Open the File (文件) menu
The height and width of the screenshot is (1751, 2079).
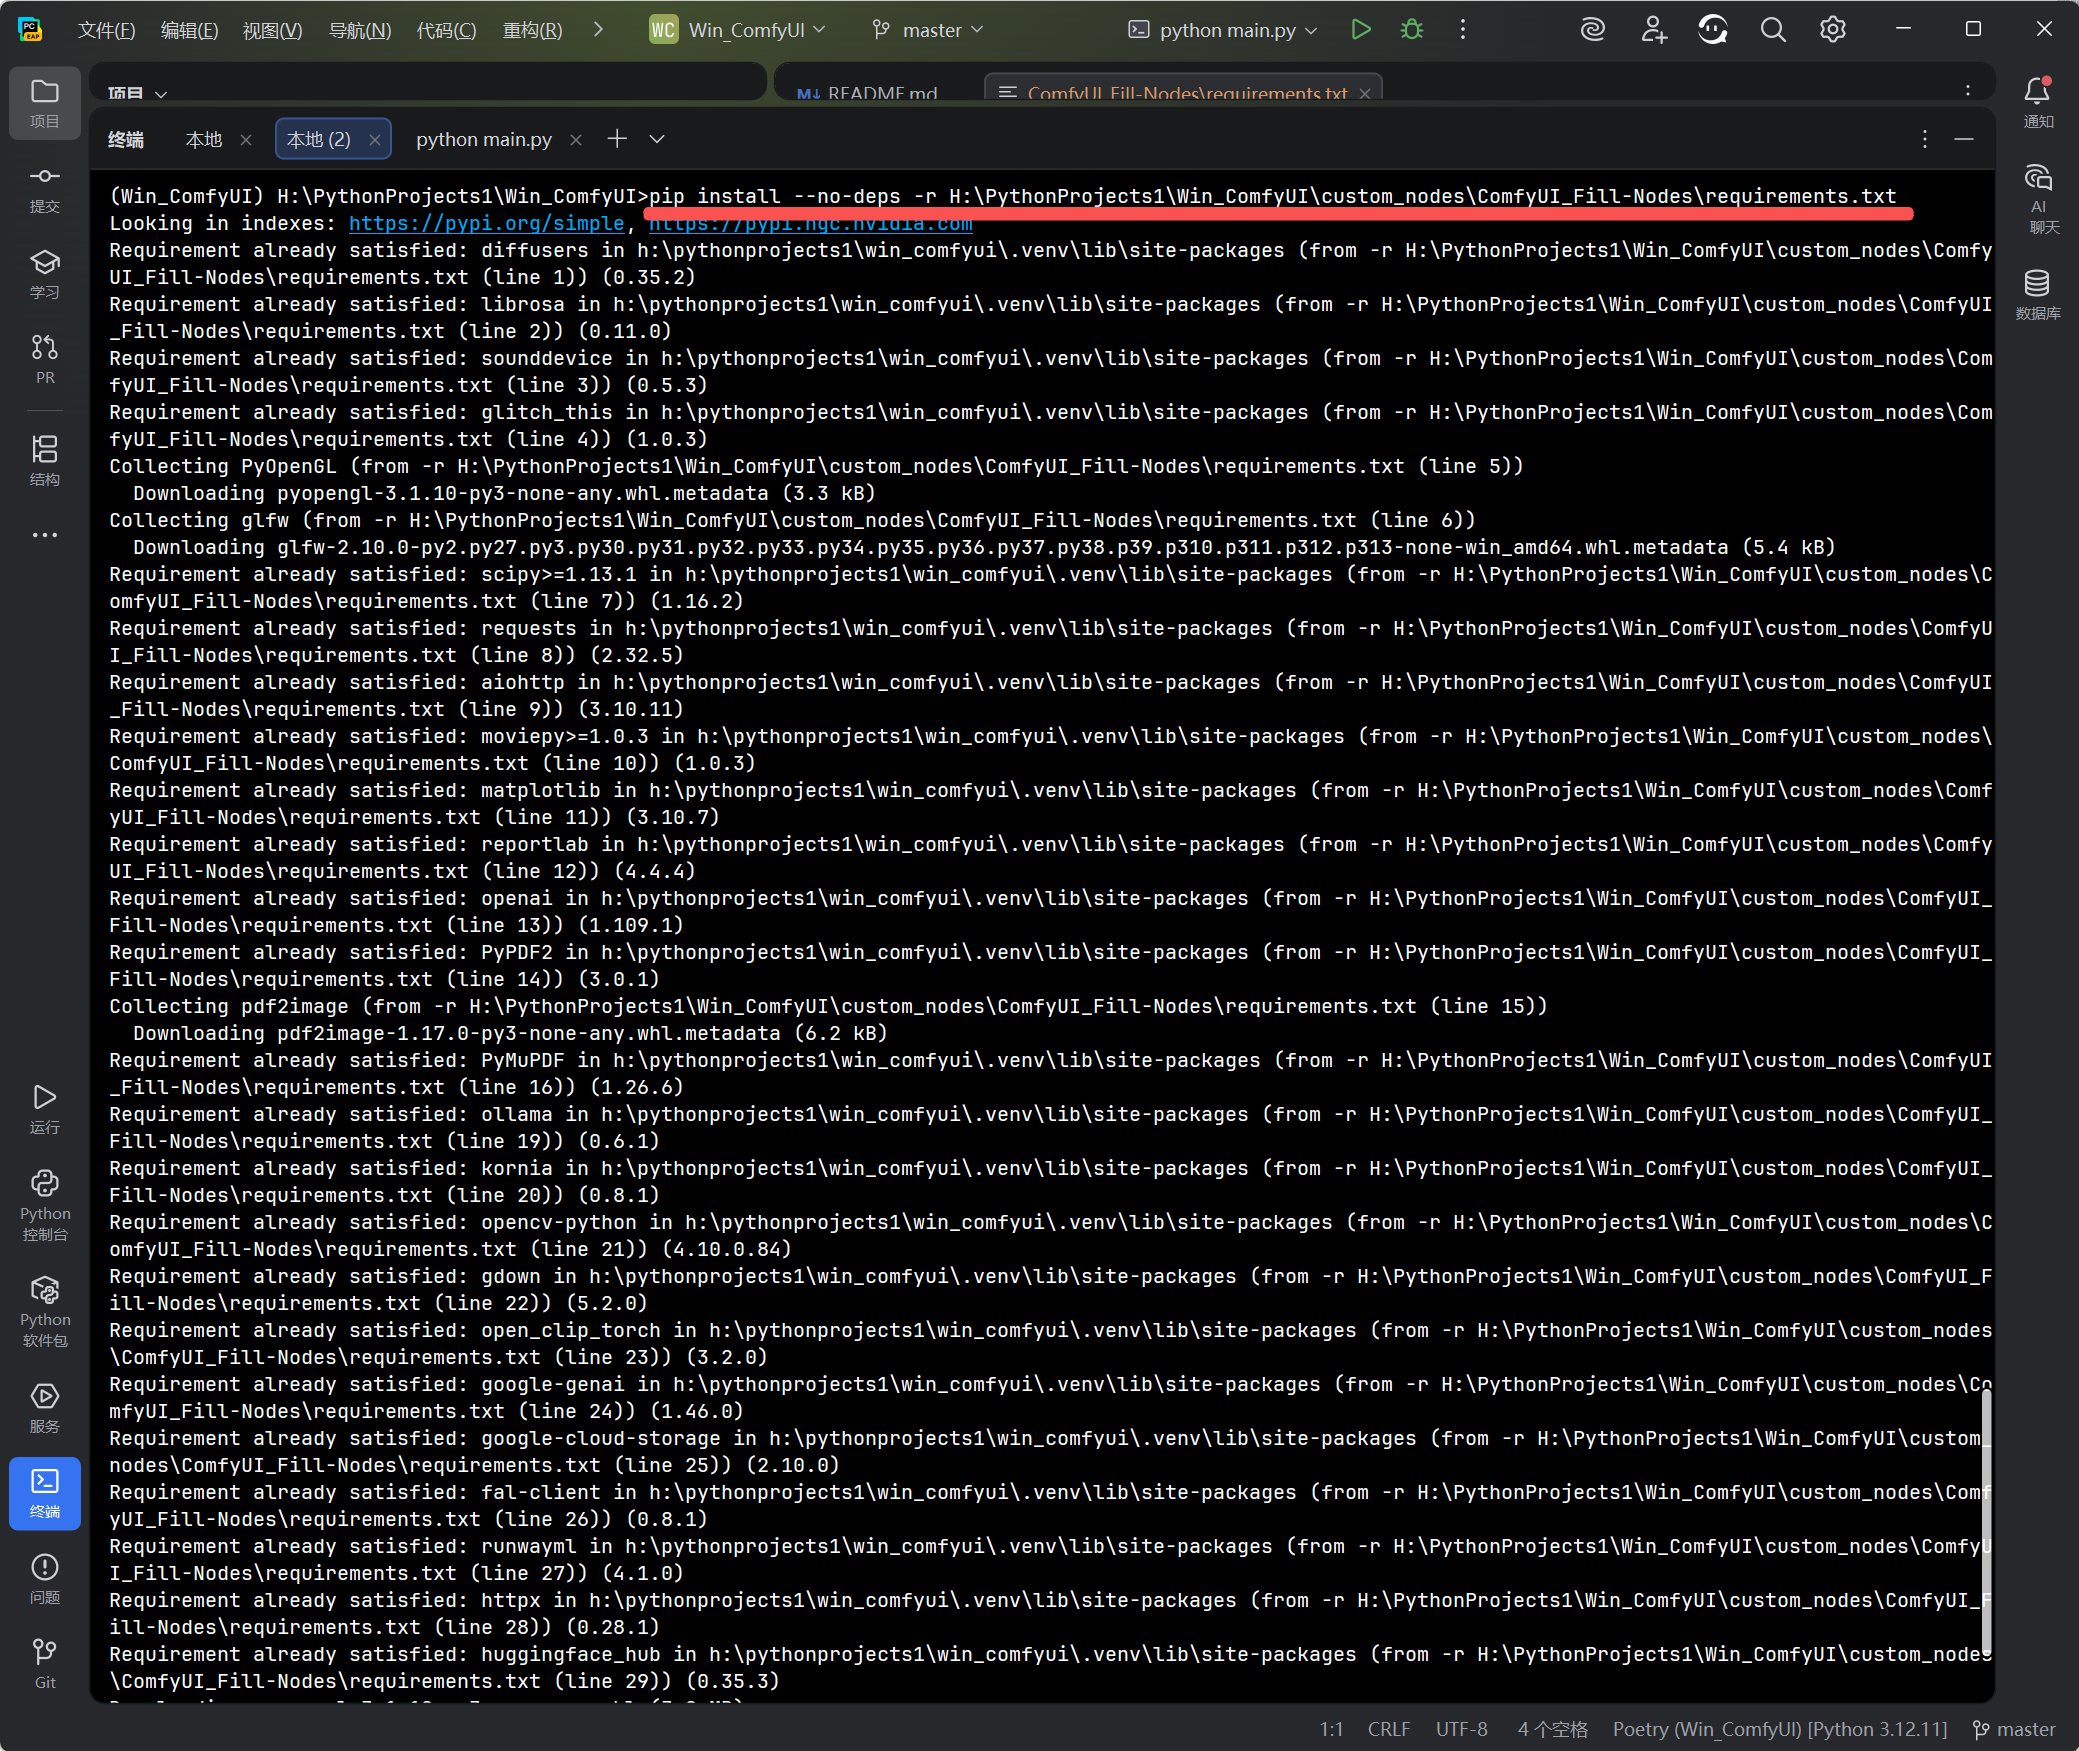click(106, 30)
